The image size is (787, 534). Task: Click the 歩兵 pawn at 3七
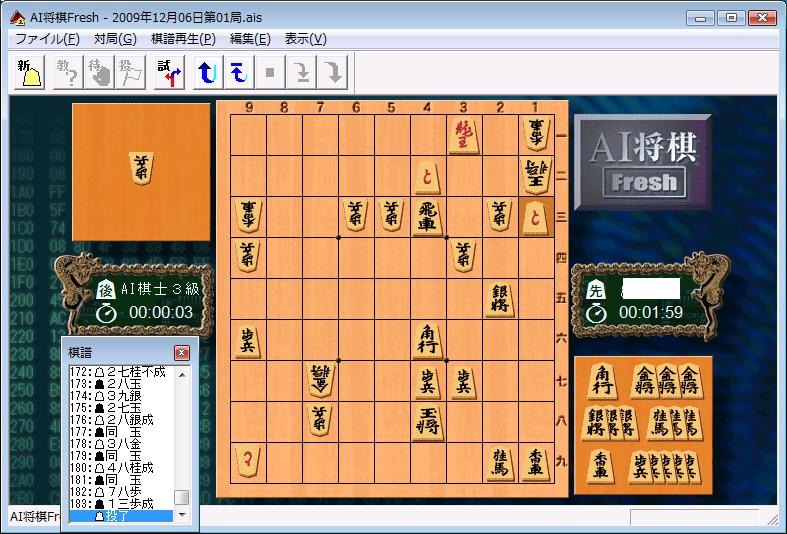point(464,382)
